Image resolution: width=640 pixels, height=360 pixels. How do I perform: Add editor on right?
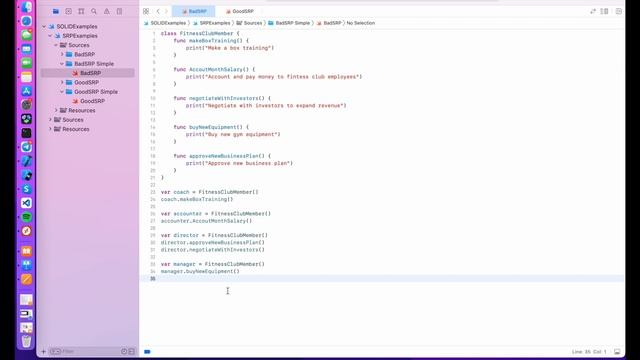tap(619, 11)
